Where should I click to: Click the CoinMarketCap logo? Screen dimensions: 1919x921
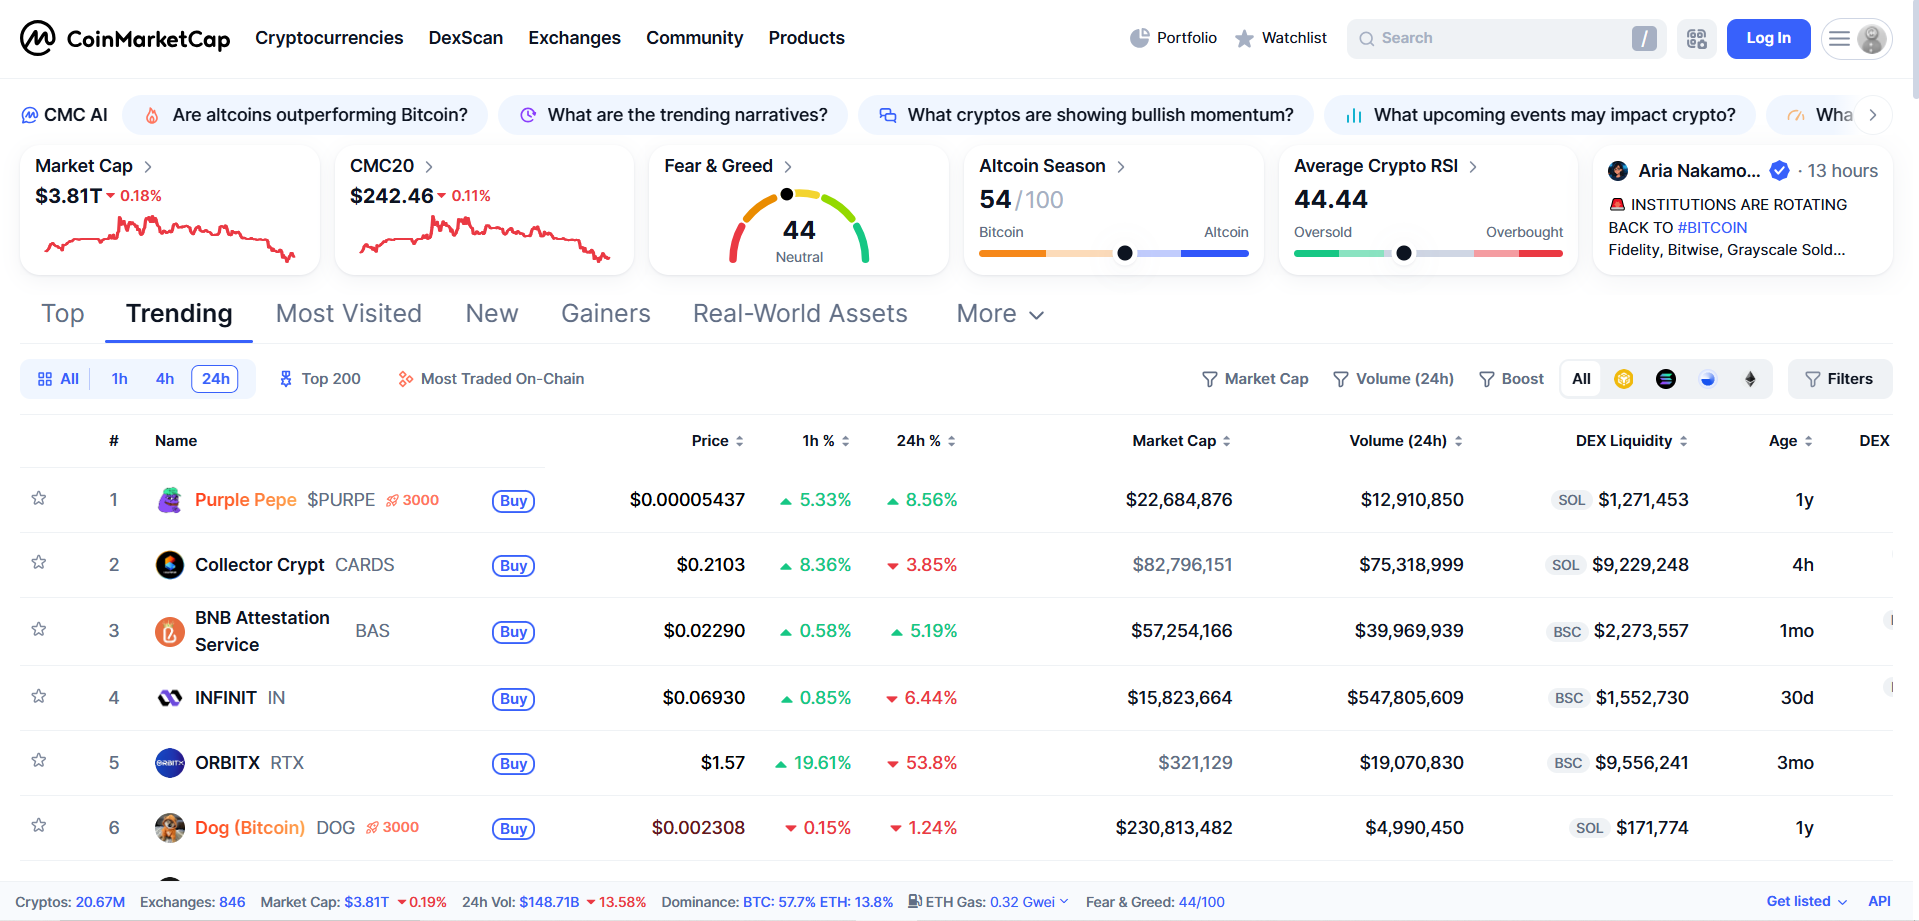tap(125, 38)
